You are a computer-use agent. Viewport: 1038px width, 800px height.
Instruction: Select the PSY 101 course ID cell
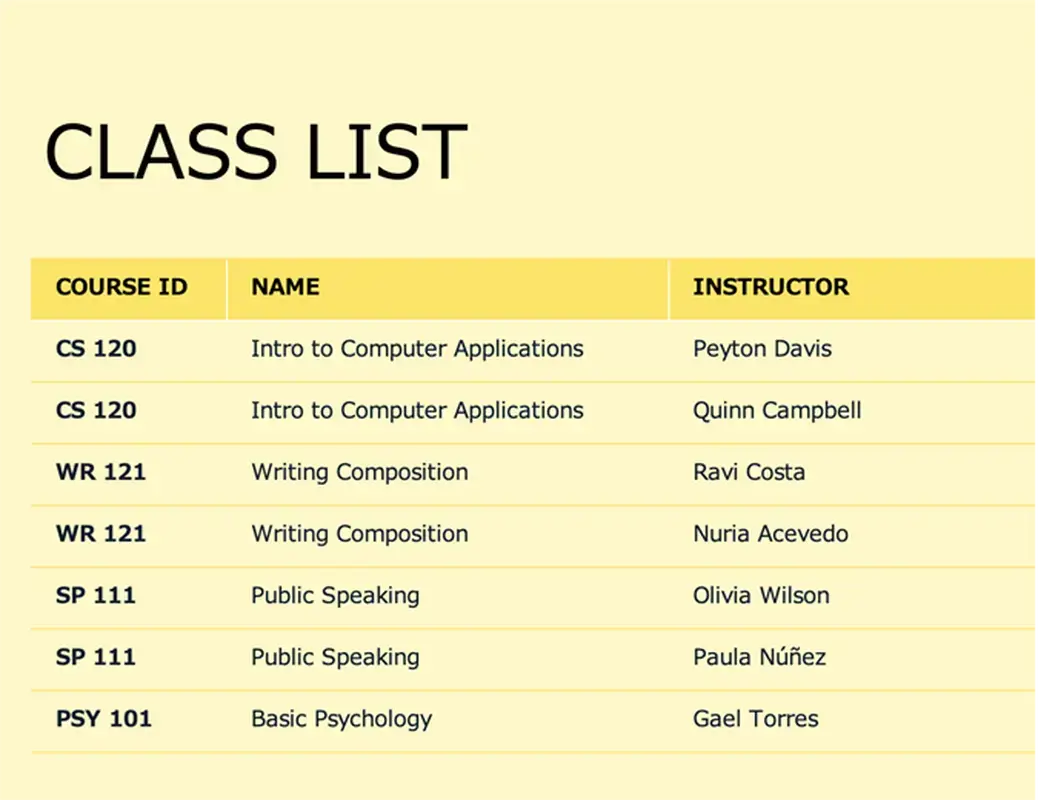pos(104,719)
